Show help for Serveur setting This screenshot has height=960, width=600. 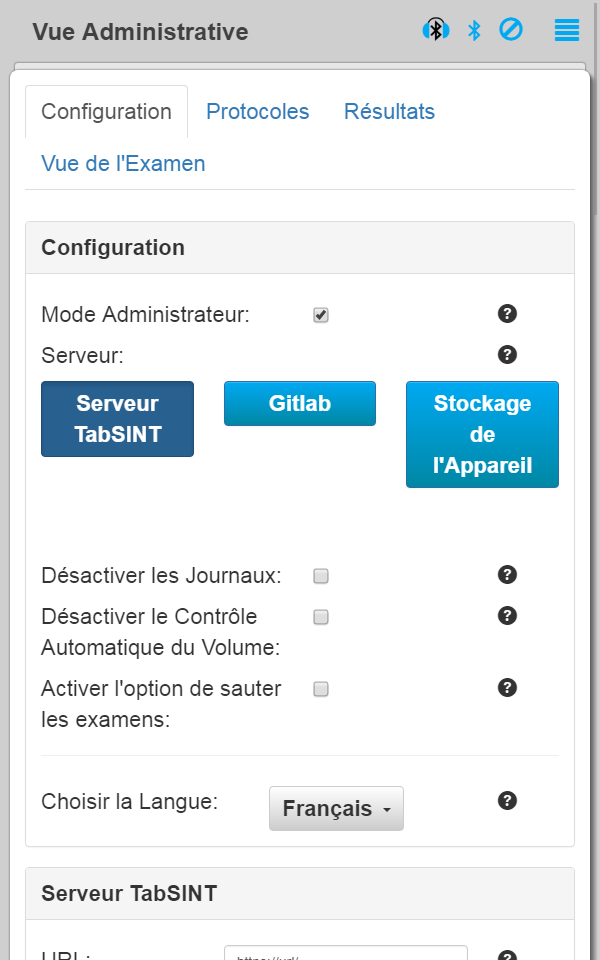[507, 354]
